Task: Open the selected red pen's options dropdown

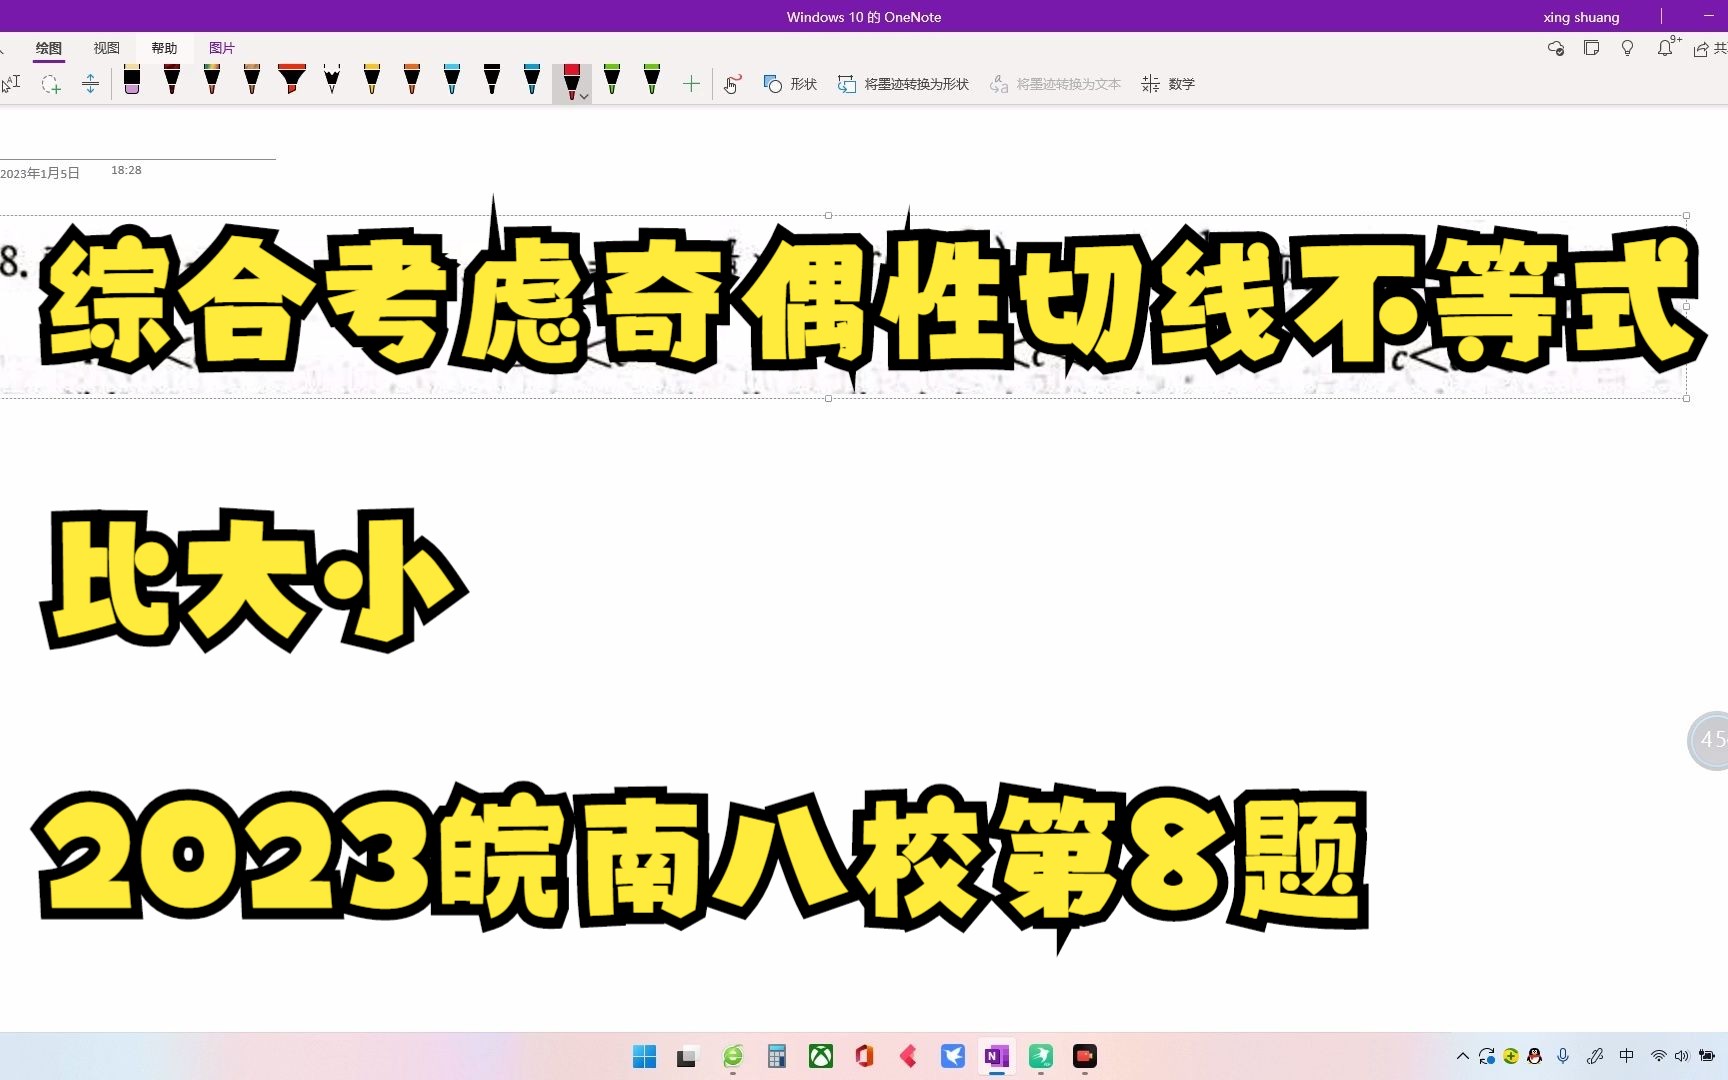Action: tap(583, 95)
